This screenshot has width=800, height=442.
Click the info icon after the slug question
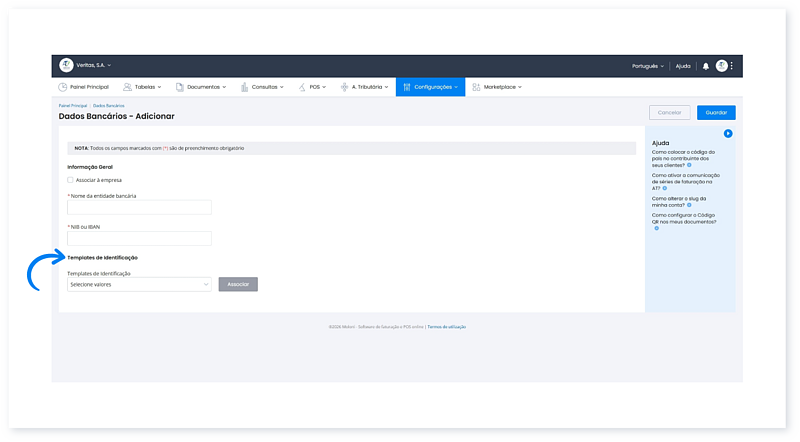point(690,204)
